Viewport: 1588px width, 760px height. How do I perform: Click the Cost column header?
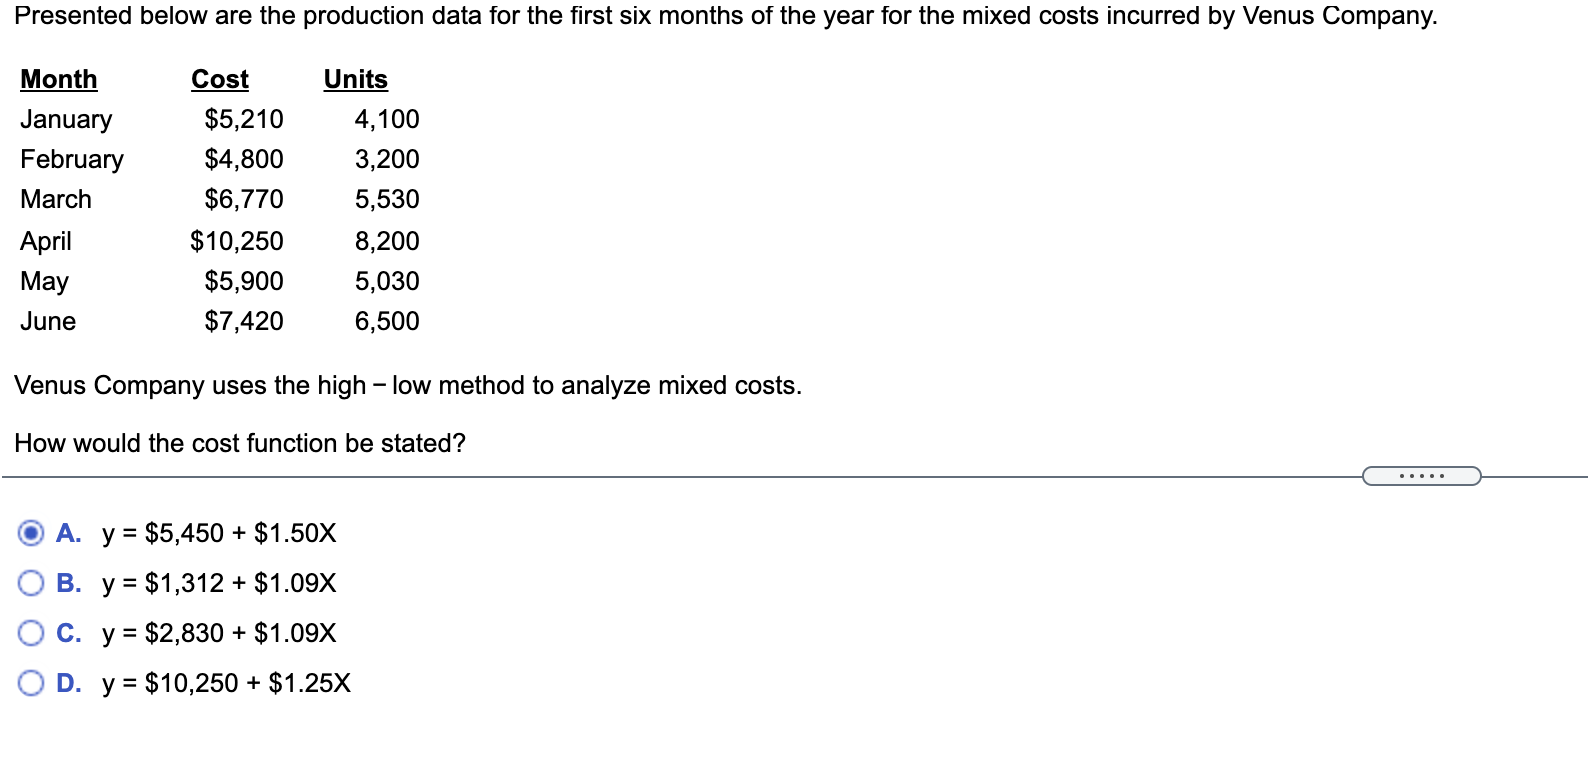[219, 79]
